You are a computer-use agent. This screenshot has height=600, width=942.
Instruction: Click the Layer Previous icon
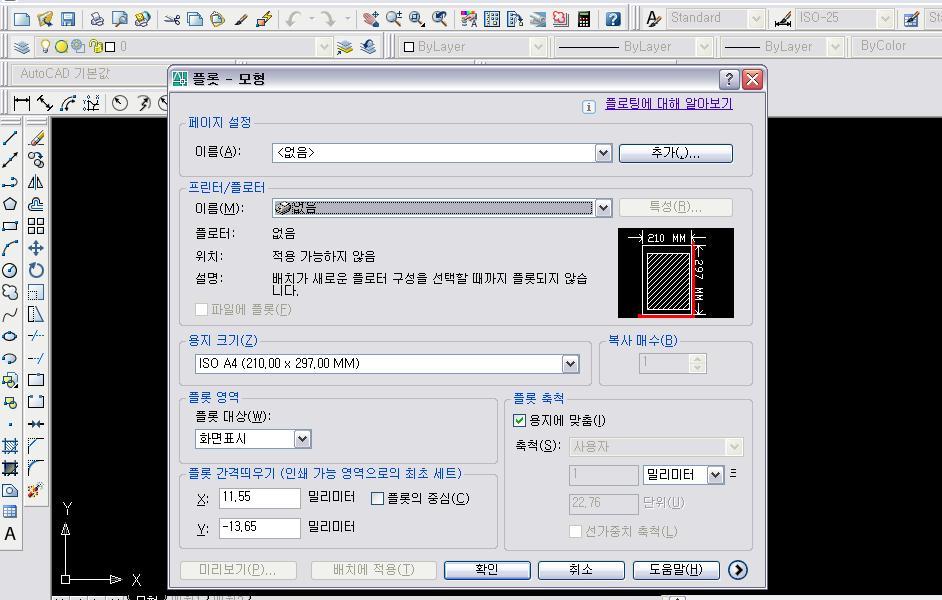click(x=368, y=46)
